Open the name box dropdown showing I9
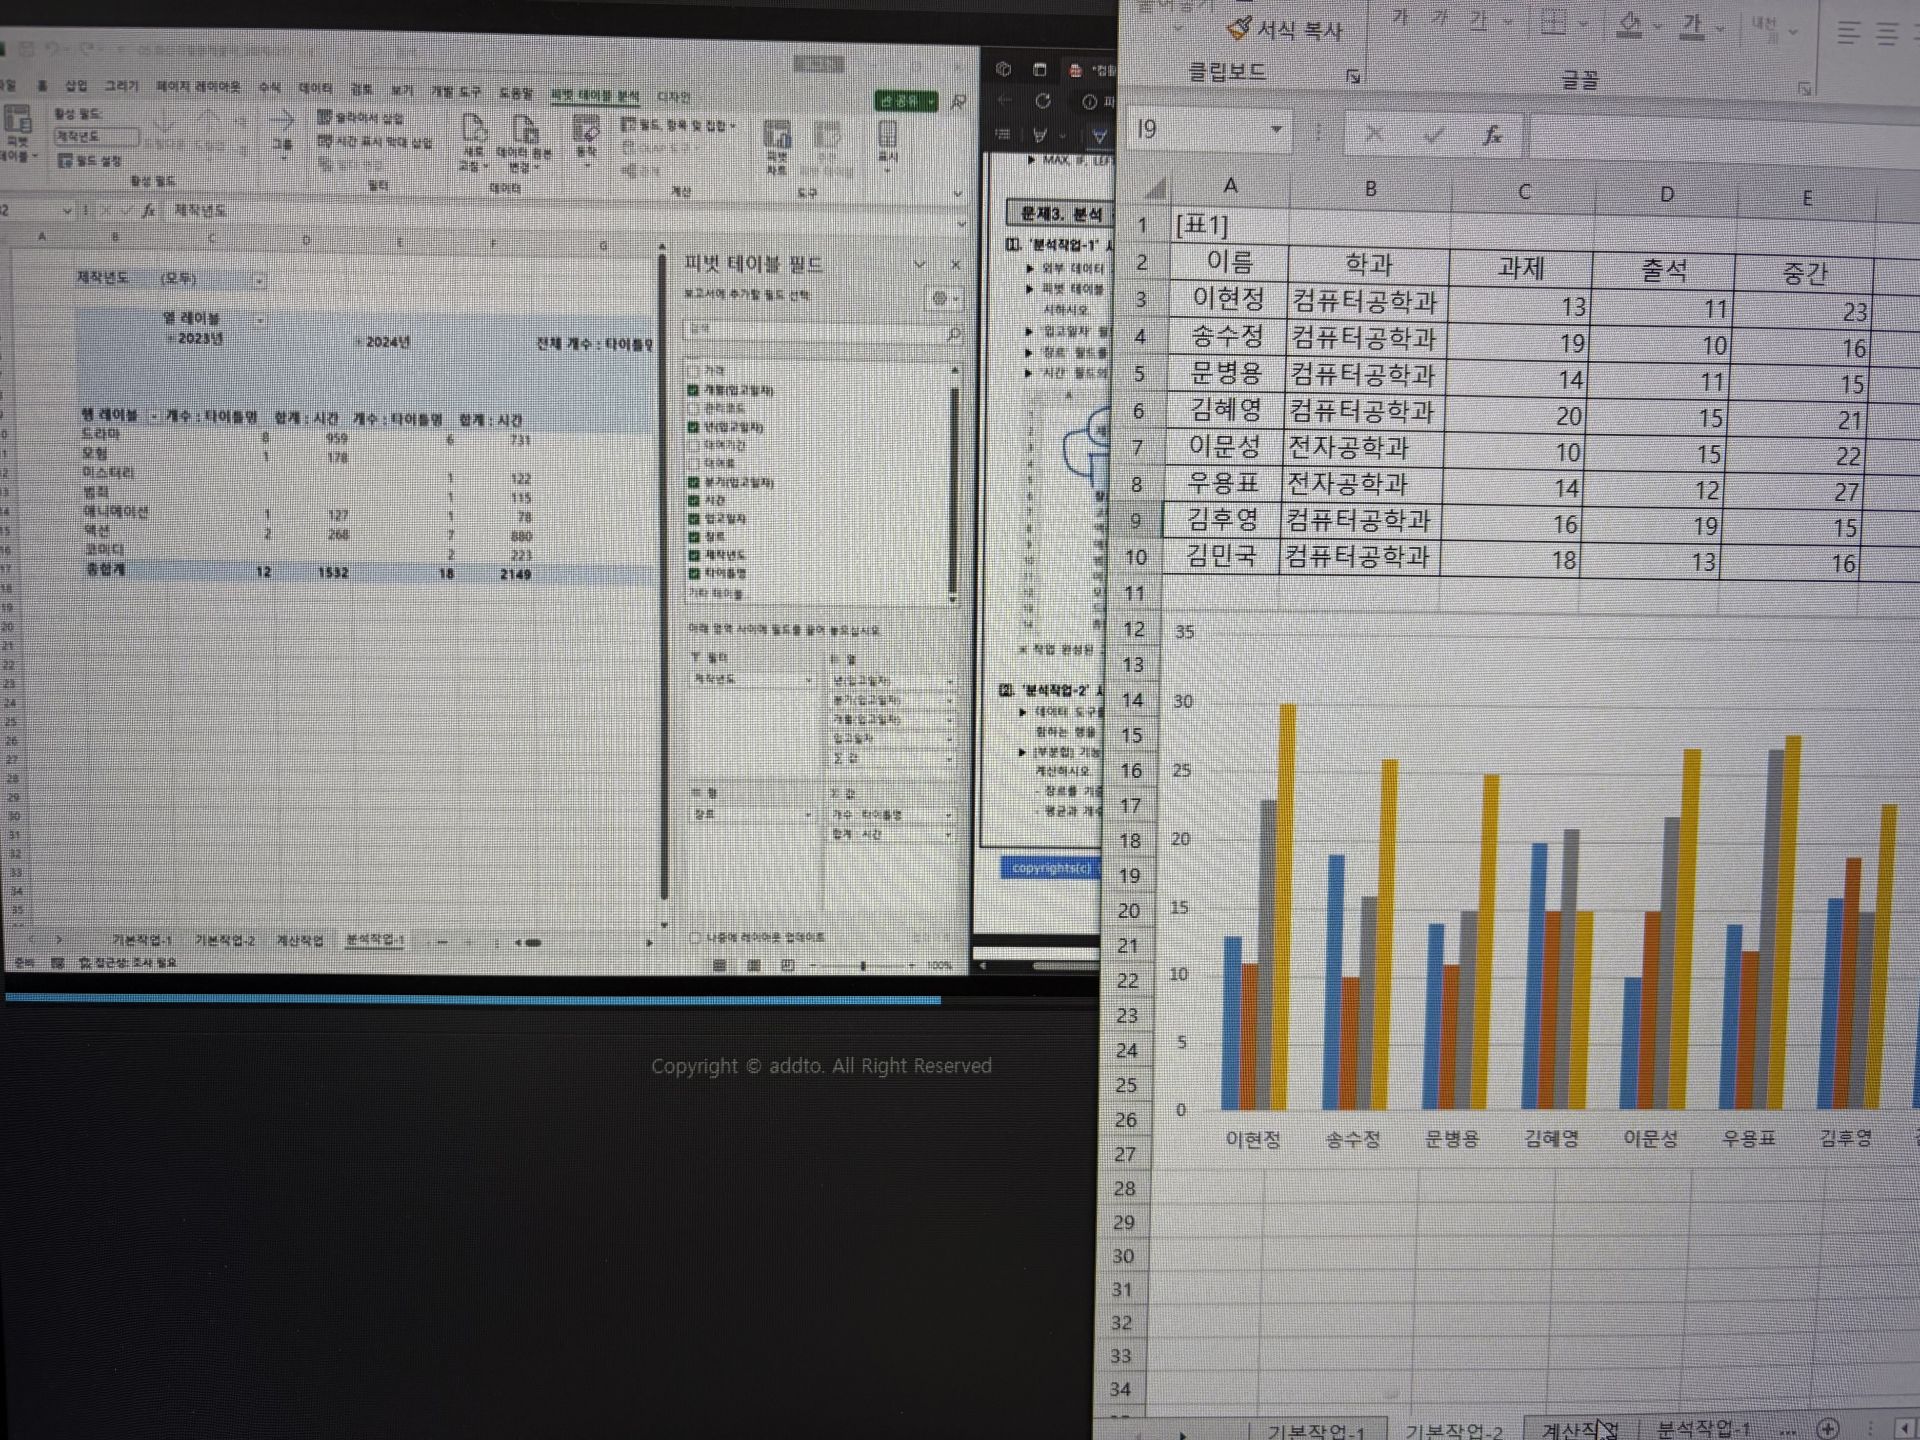Screen dimensions: 1920x1440 point(1276,129)
